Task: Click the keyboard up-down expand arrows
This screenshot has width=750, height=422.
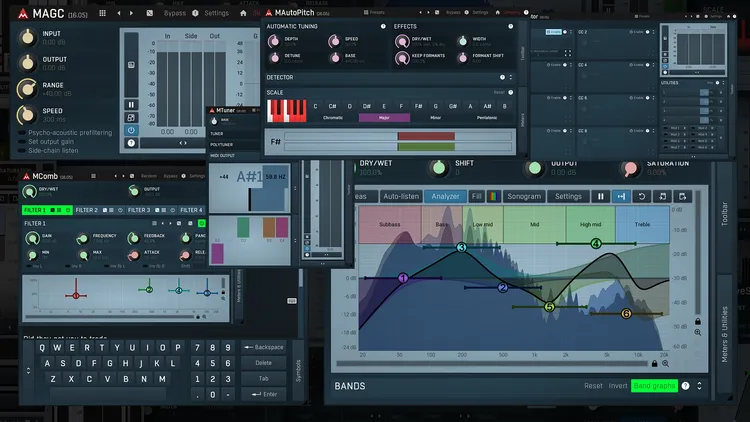Action: 28,370
